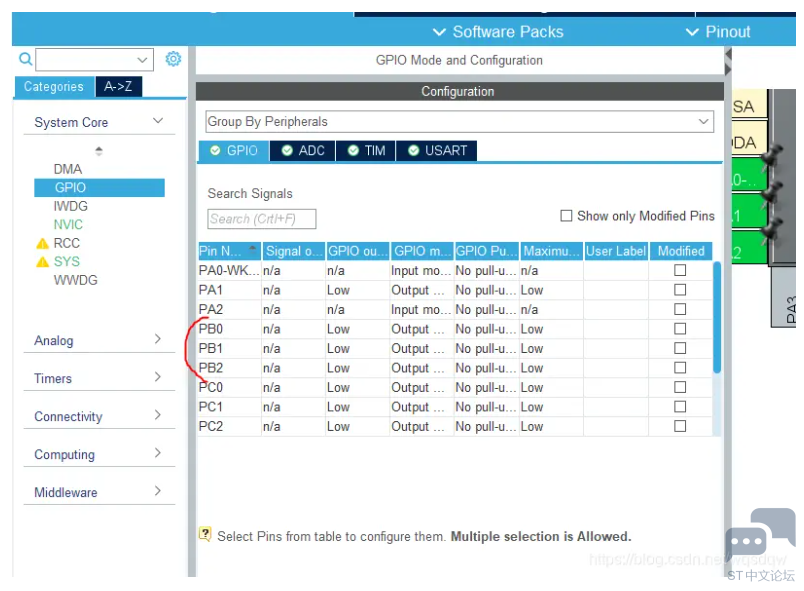Check Modified box for PA0-WK row
804x591 pixels.
680,270
